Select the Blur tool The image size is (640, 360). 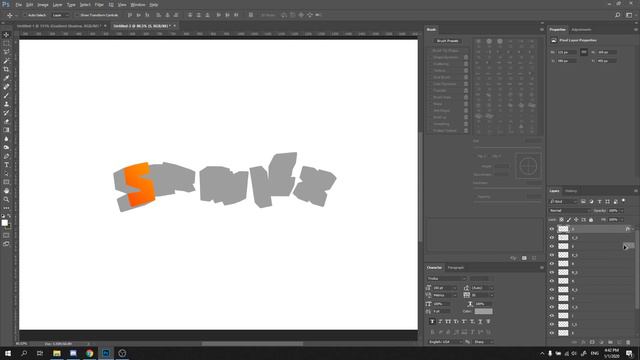point(6,139)
